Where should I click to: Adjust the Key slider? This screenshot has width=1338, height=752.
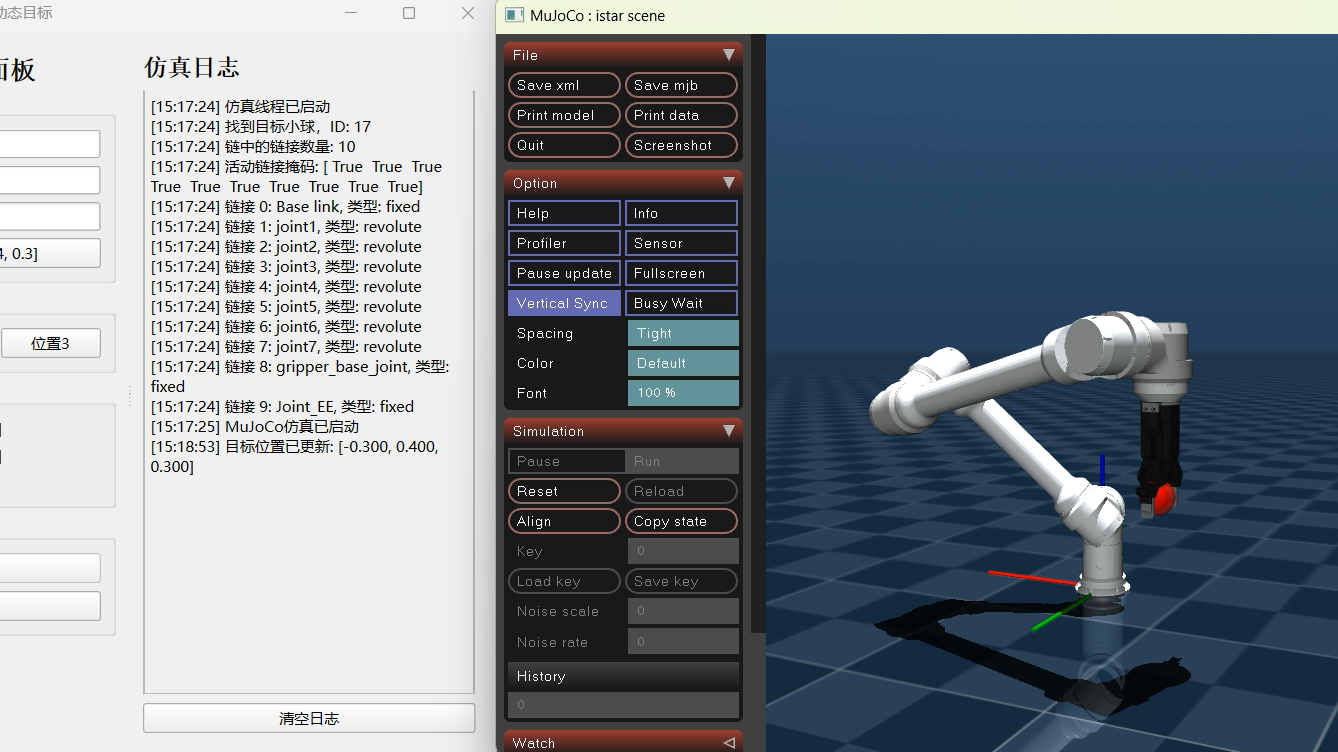click(x=683, y=551)
